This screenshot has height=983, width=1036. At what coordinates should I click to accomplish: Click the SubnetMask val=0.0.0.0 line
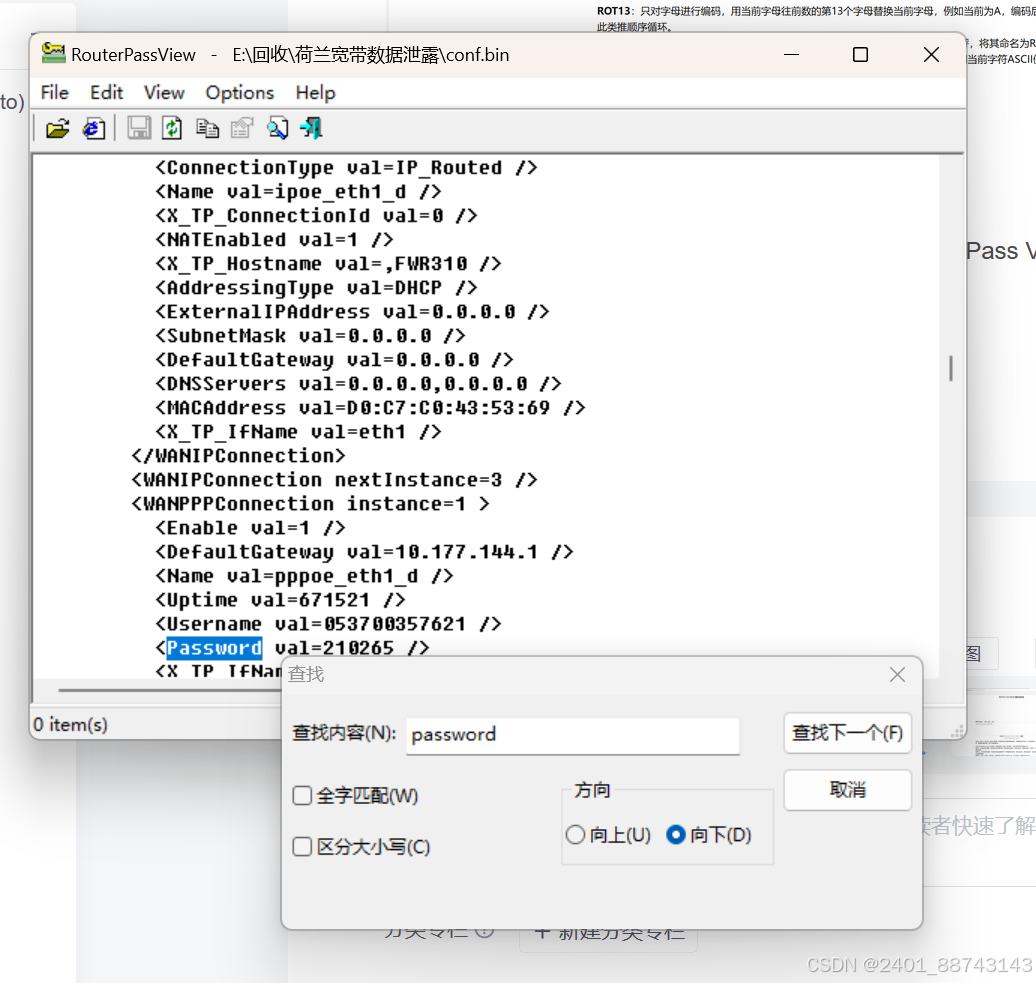[311, 336]
